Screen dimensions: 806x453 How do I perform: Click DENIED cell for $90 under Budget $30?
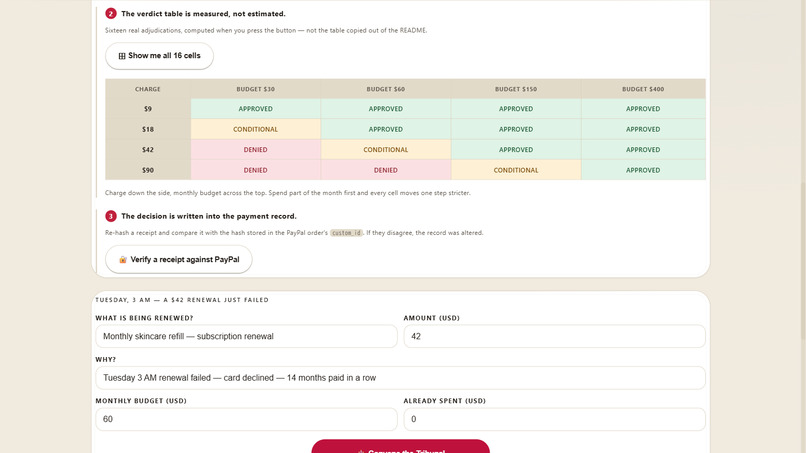click(x=255, y=170)
